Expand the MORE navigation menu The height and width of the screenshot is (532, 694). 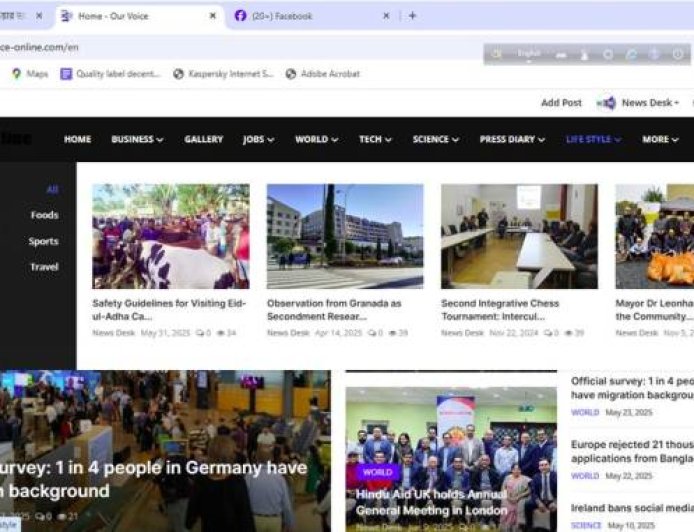[x=660, y=140]
